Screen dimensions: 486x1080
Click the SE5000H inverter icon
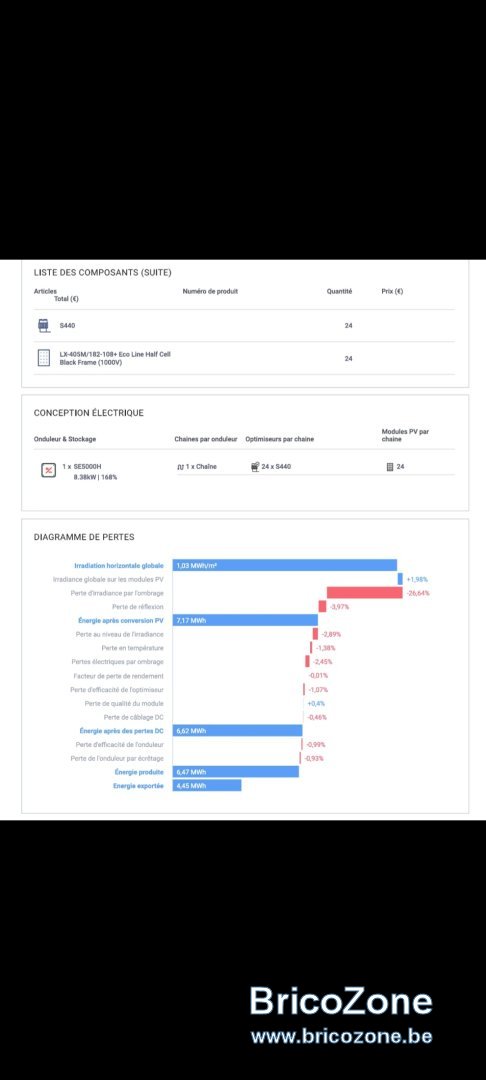(49, 470)
